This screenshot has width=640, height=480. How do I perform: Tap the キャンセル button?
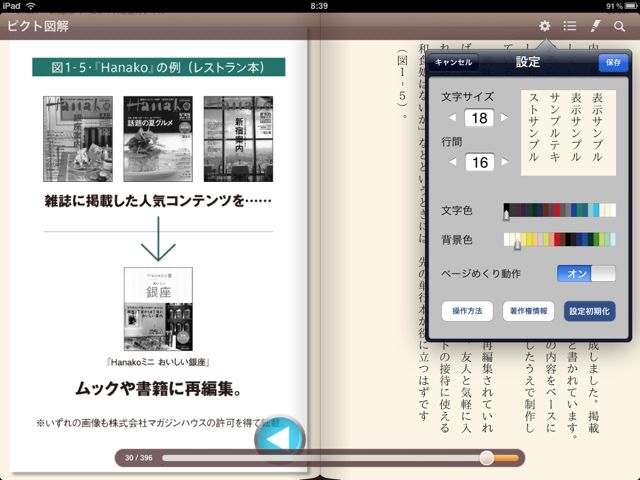click(453, 62)
